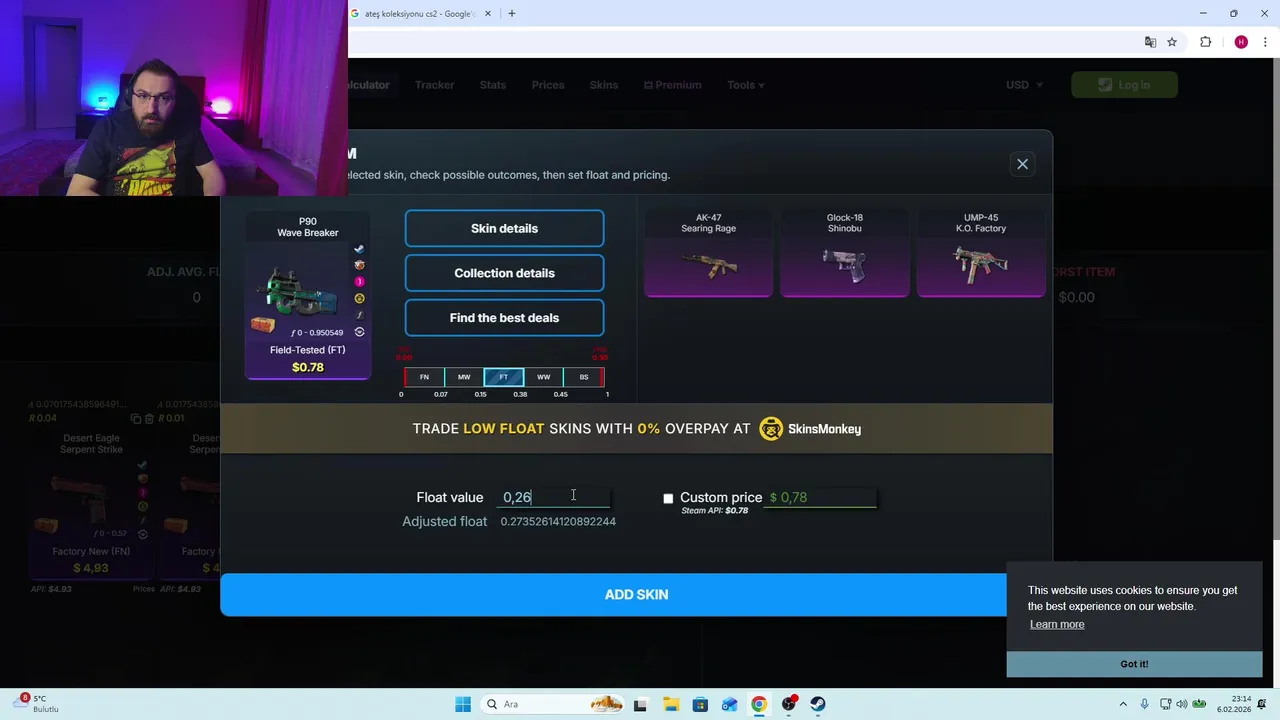The height and width of the screenshot is (720, 1280).
Task: Open the SkinsMonkey banner link
Action: 636,428
